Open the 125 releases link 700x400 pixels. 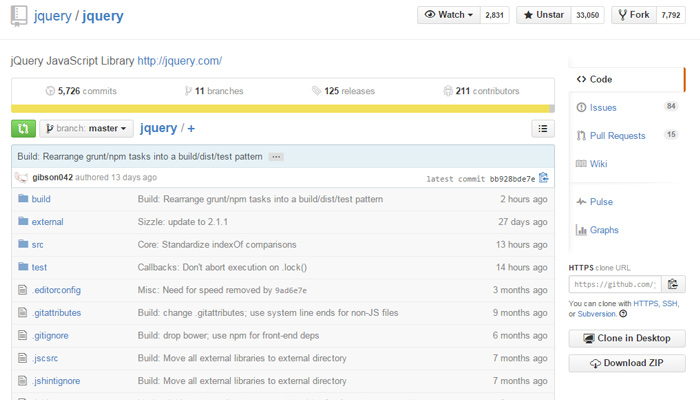pyautogui.click(x=343, y=91)
